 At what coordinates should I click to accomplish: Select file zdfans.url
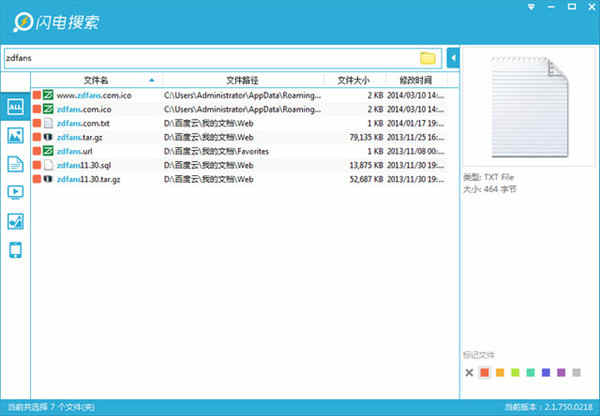(75, 151)
